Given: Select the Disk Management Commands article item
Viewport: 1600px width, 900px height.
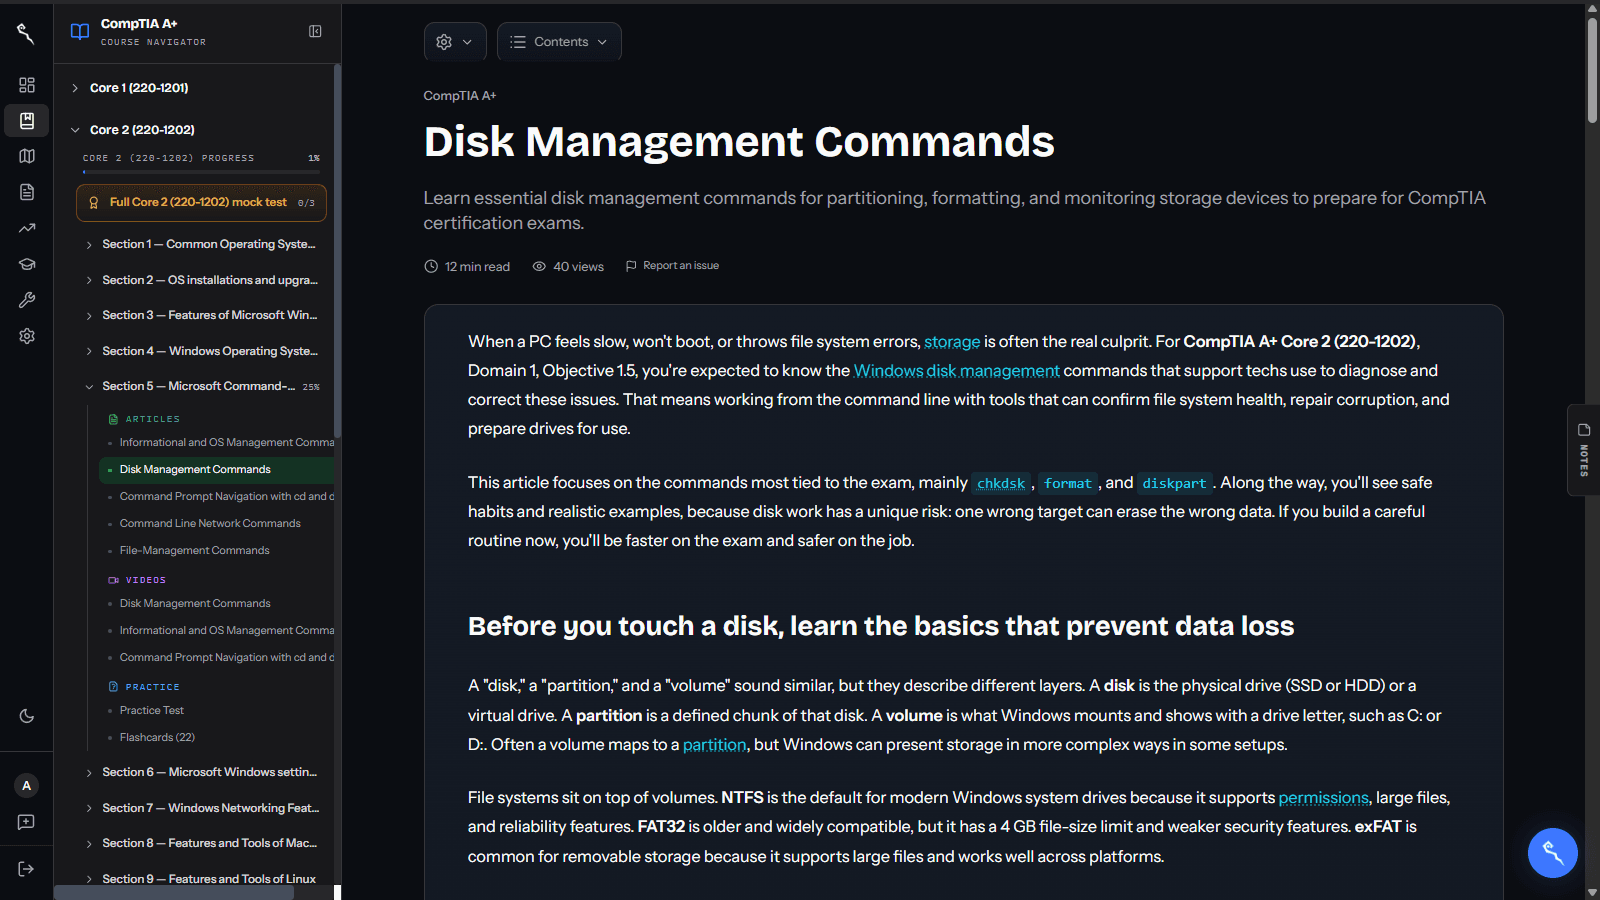Looking at the screenshot, I should click(x=216, y=469).
